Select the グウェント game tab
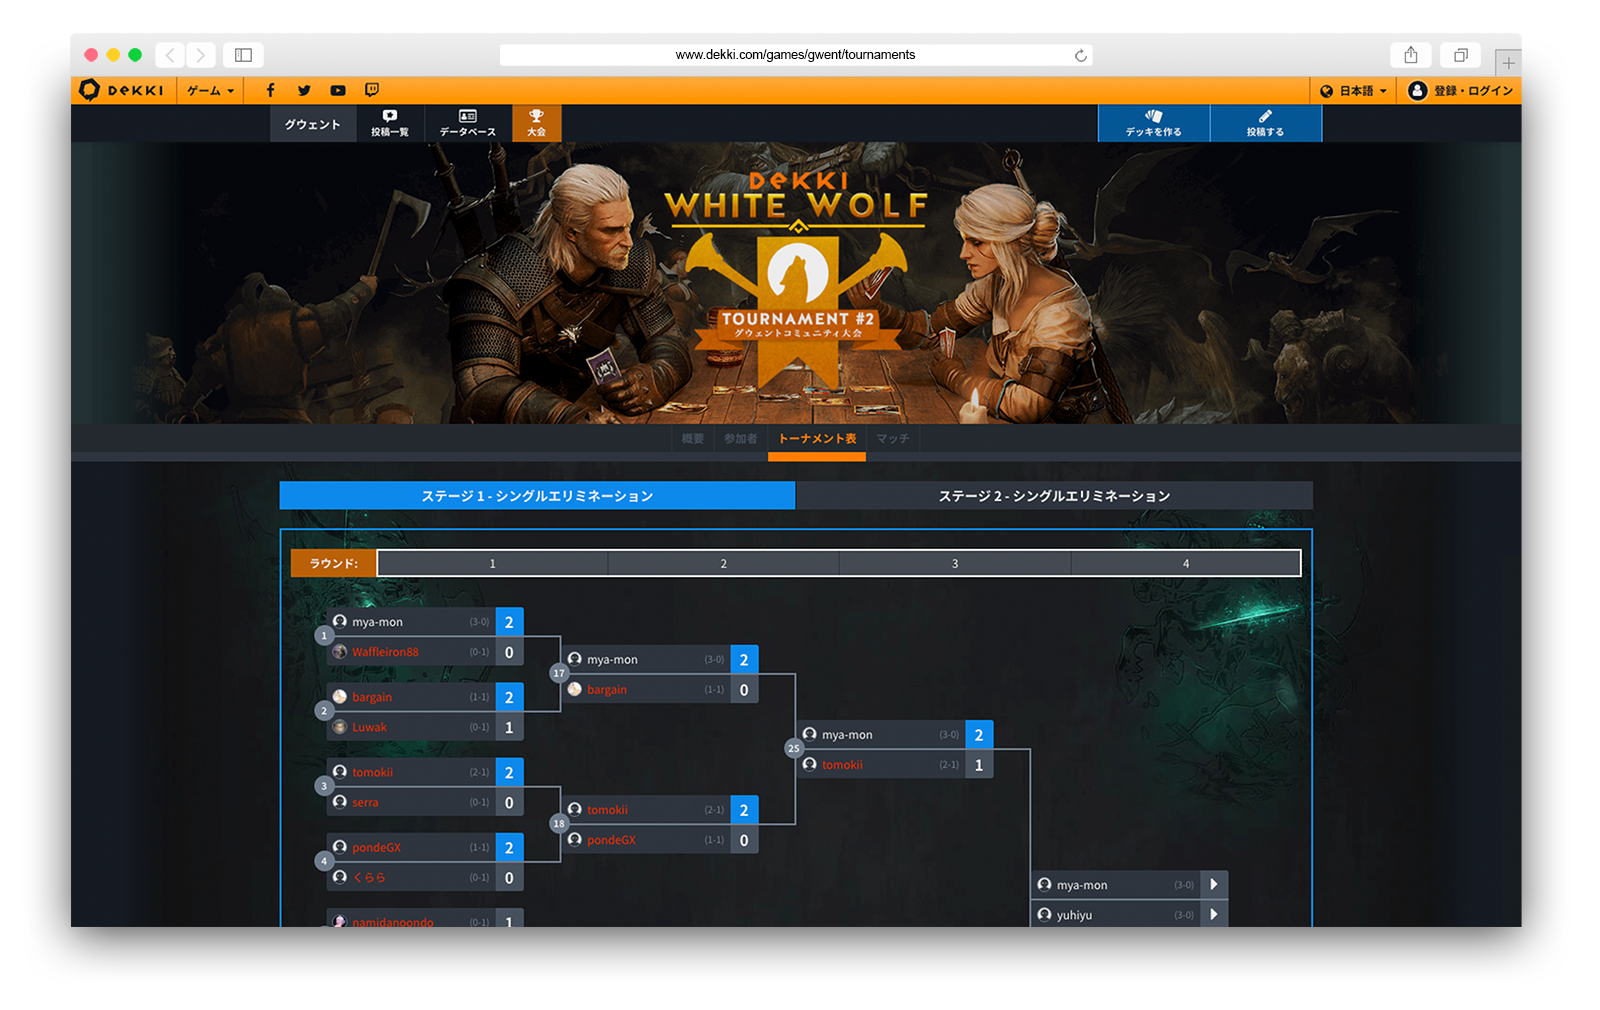The height and width of the screenshot is (1010, 1600). click(312, 124)
